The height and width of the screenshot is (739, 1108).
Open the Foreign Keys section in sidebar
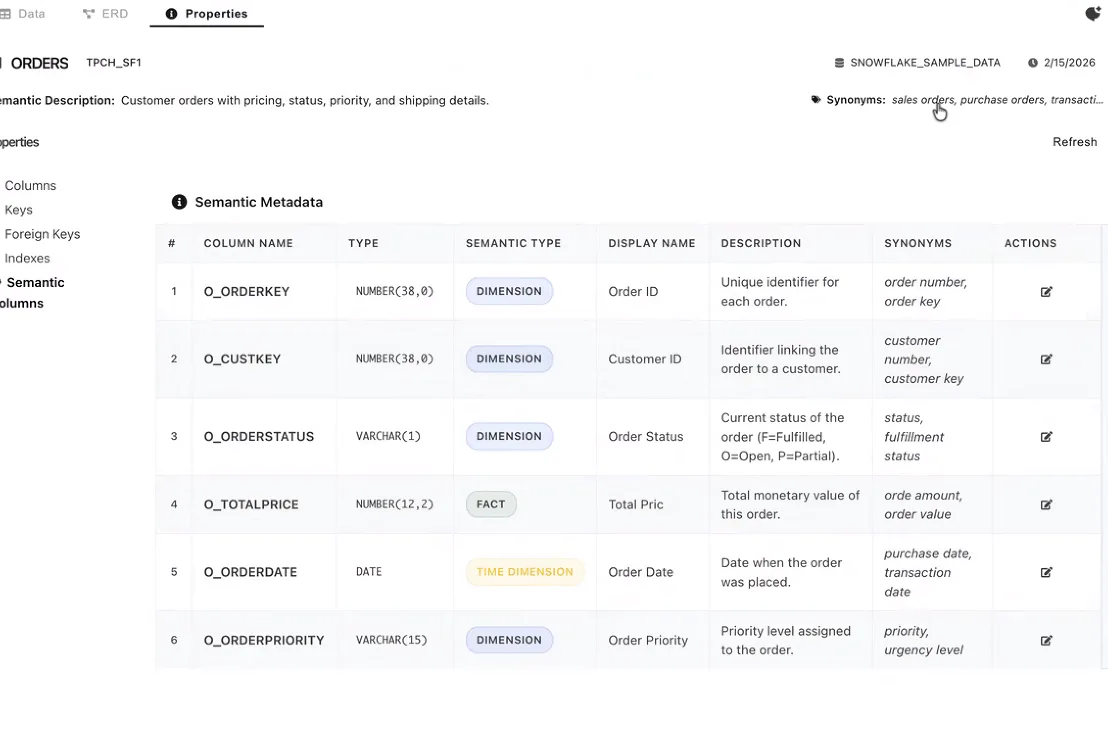point(42,234)
